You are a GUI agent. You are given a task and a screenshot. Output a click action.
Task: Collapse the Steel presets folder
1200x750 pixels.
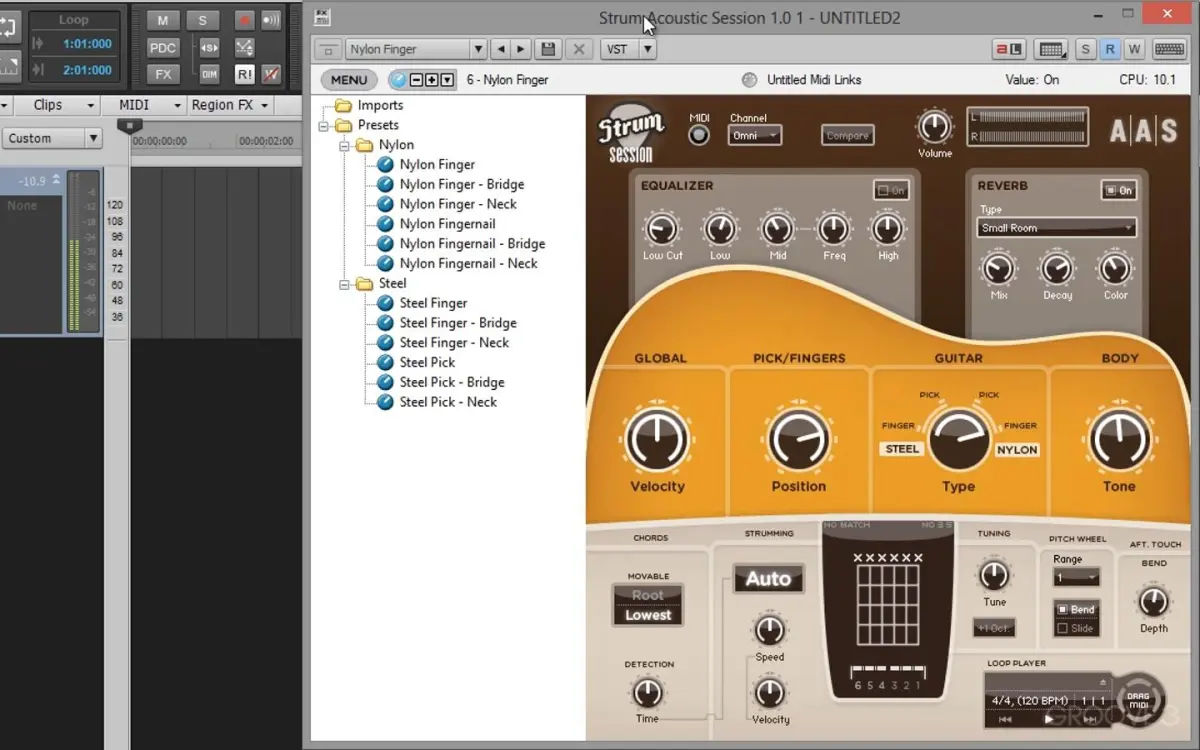click(345, 284)
